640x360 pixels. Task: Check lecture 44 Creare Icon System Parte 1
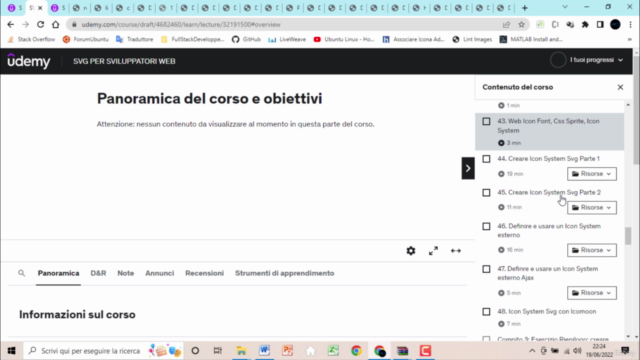click(x=486, y=159)
